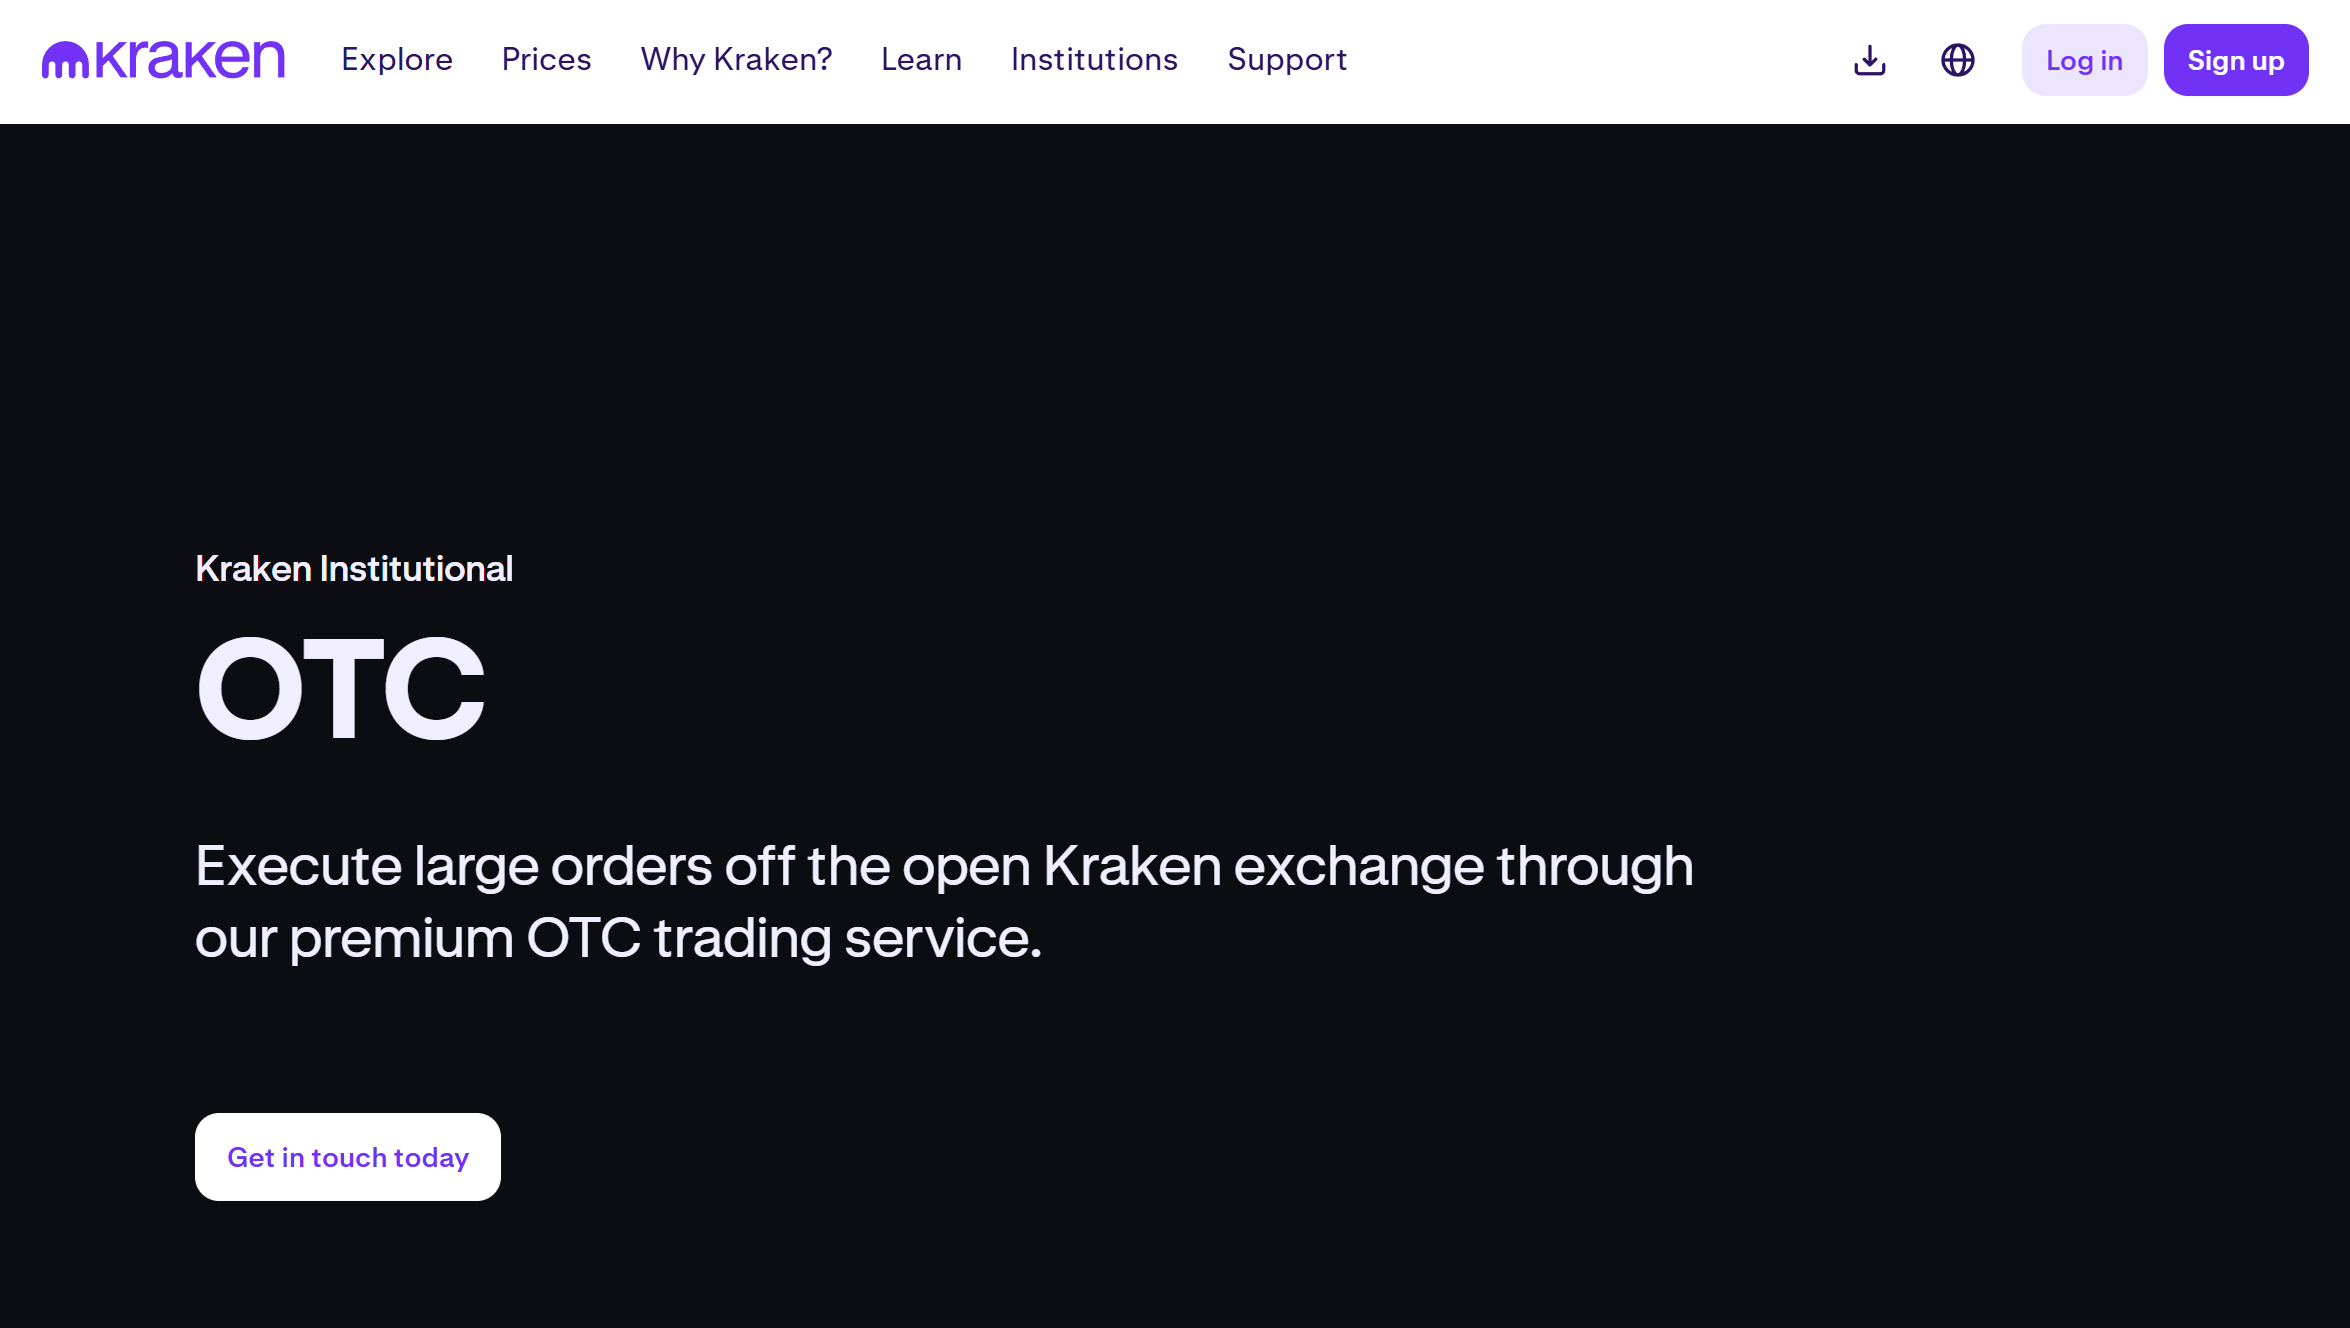
Task: Expand the Explore dropdown in navigation
Action: click(396, 60)
